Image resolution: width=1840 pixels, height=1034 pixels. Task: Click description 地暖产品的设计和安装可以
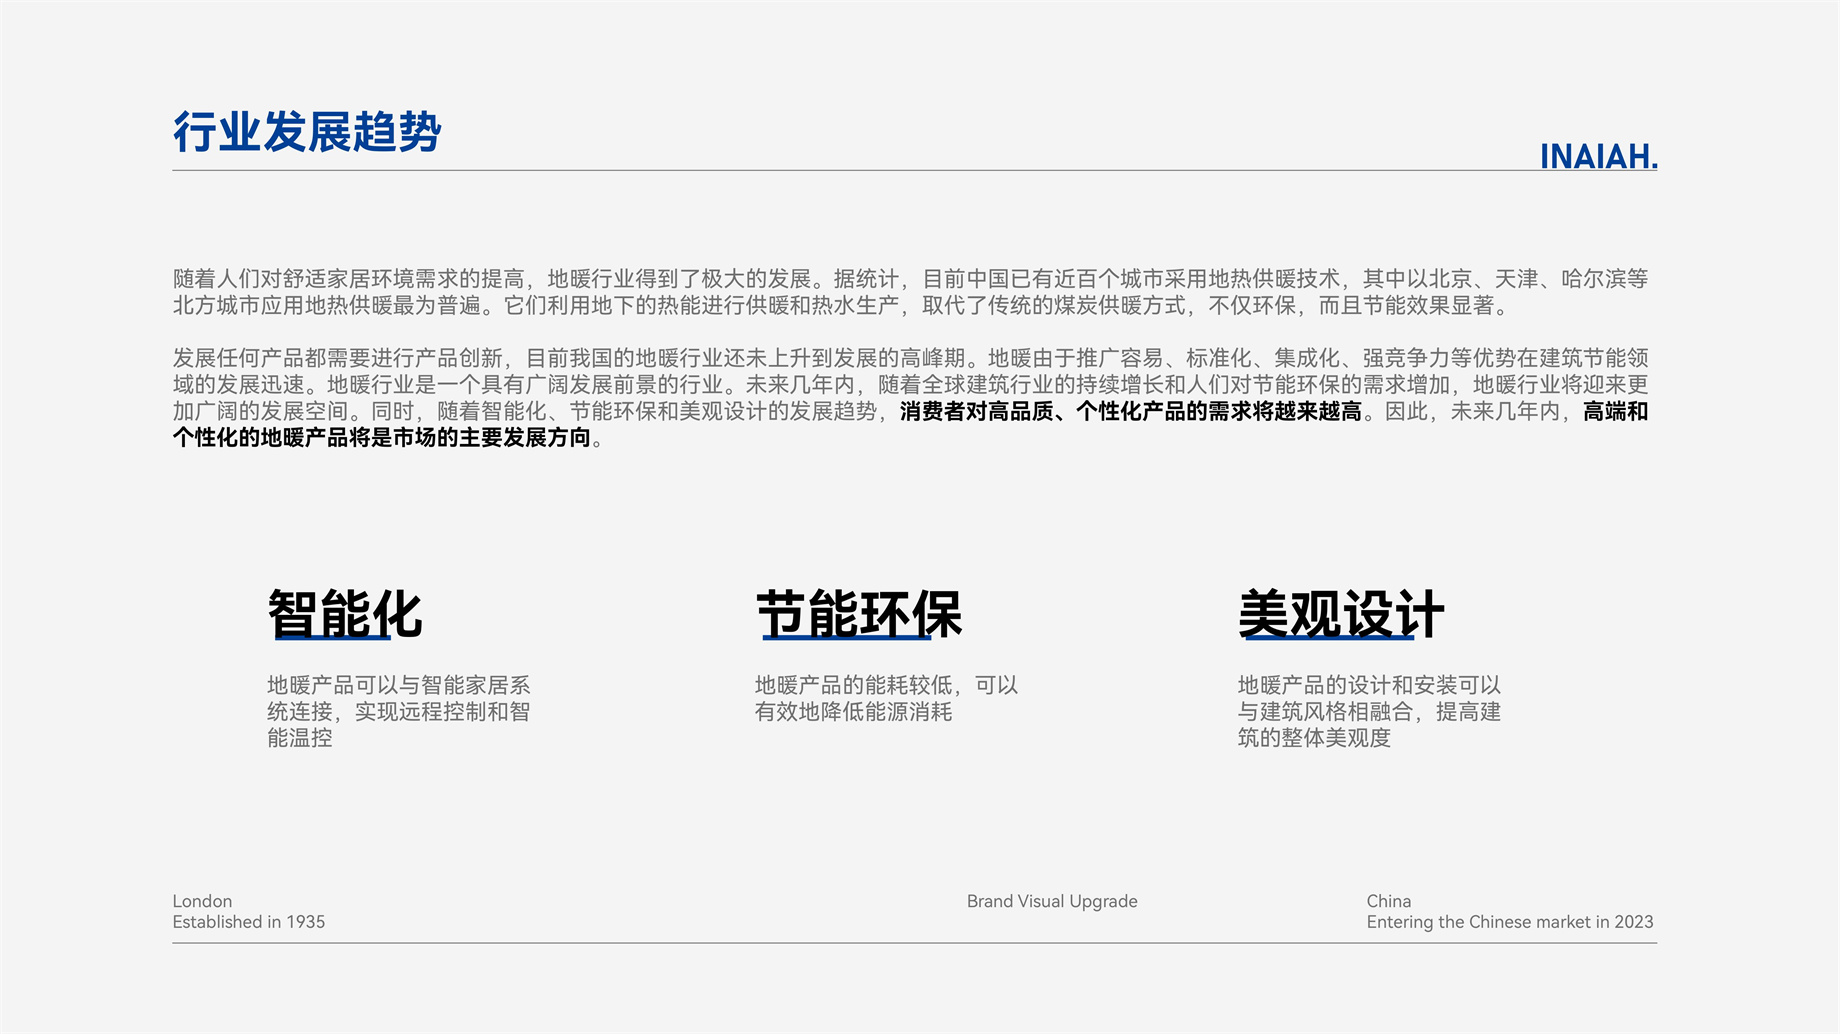(x=1369, y=711)
